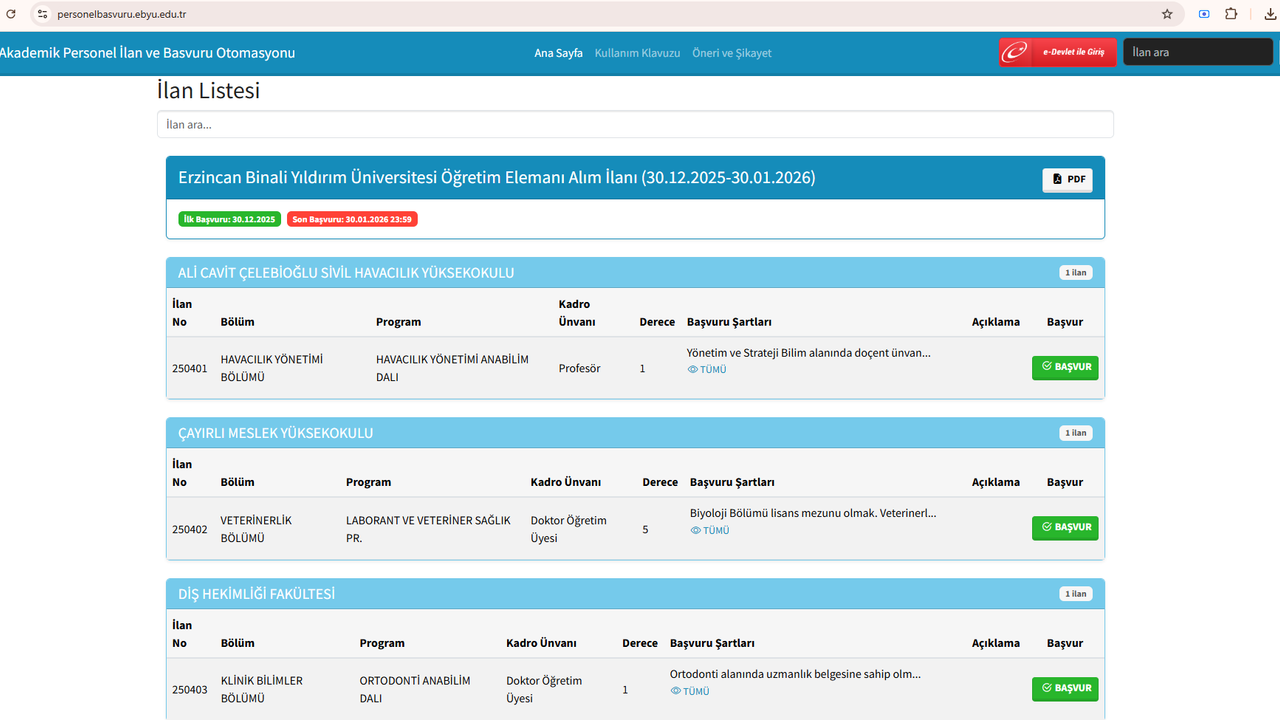Apply (Başvur) for Veterinerlik Bölümü position

tap(1065, 527)
